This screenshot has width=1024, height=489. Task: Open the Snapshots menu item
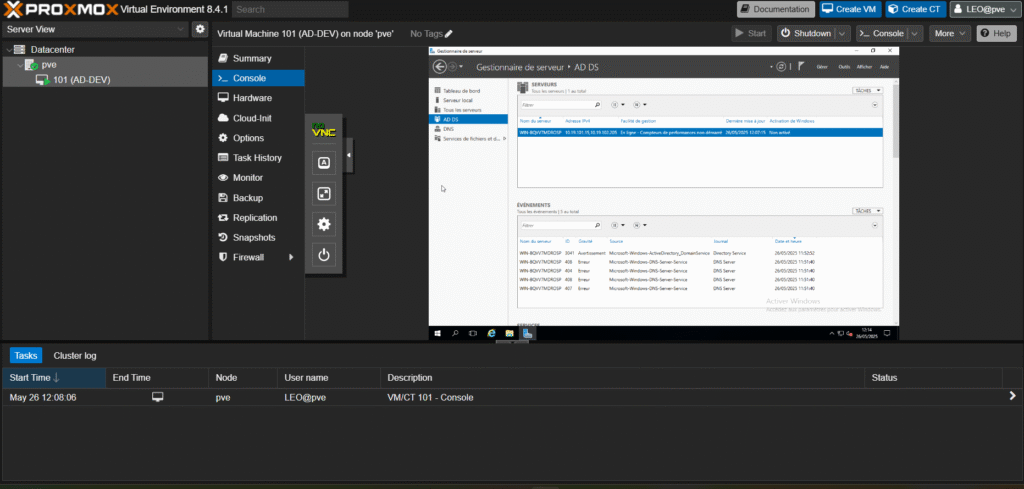pos(253,237)
